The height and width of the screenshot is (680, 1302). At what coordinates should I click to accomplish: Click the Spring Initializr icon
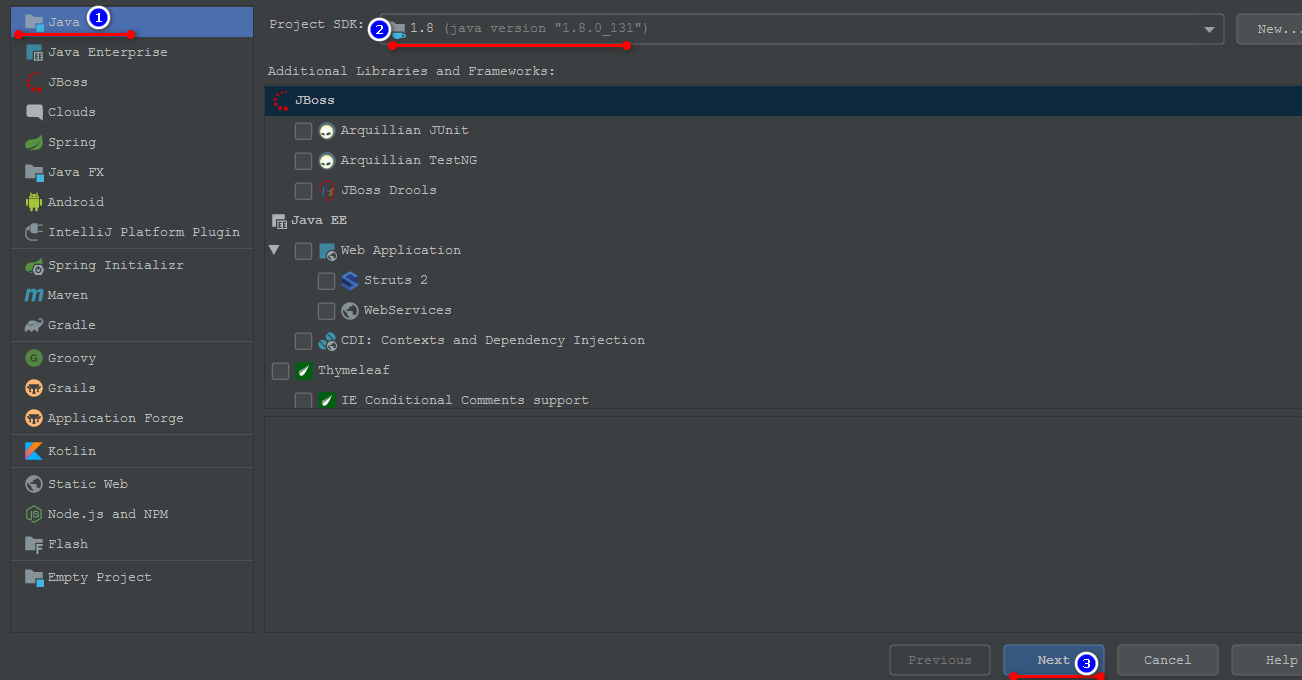[34, 265]
